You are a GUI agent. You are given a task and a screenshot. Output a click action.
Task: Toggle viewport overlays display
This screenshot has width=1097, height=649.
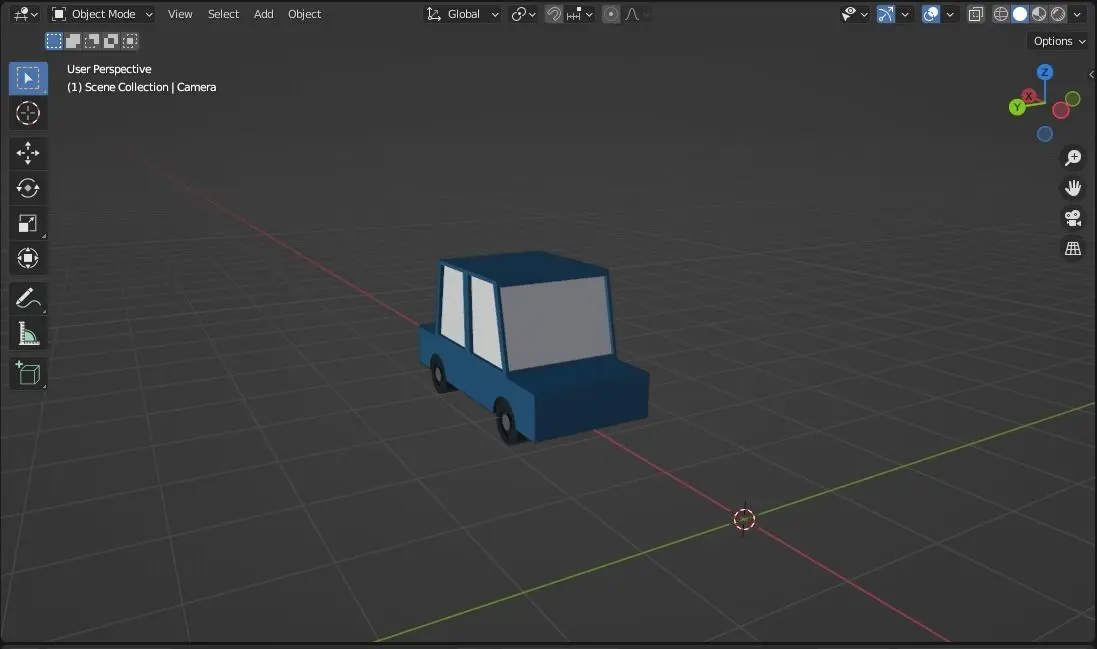930,14
